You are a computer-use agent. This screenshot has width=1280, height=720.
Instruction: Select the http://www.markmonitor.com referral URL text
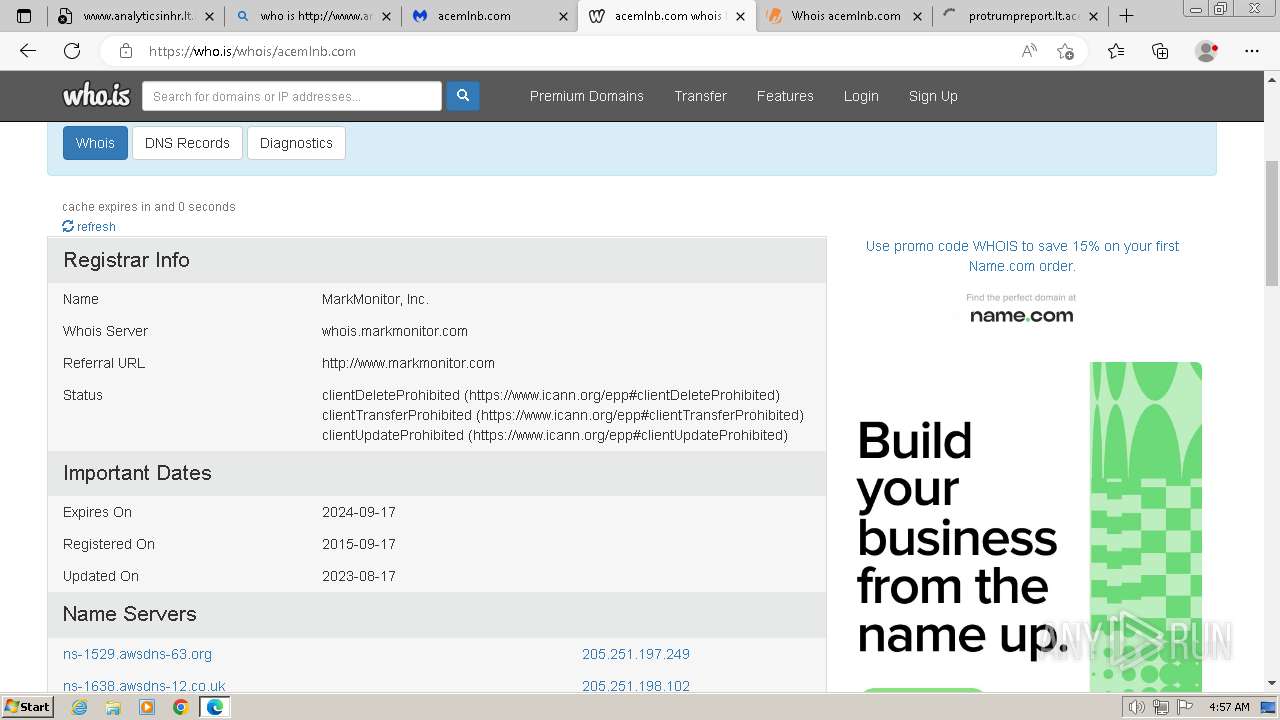[408, 363]
